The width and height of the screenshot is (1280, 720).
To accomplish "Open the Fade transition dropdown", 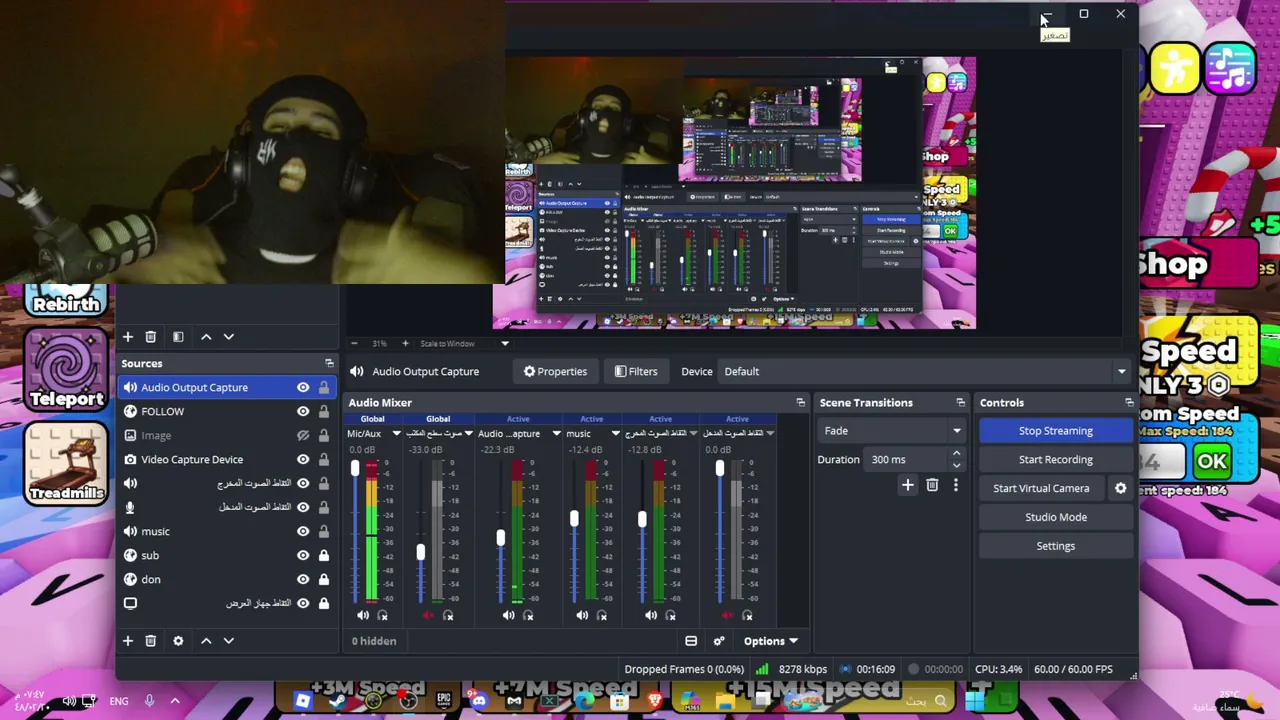I will [892, 431].
